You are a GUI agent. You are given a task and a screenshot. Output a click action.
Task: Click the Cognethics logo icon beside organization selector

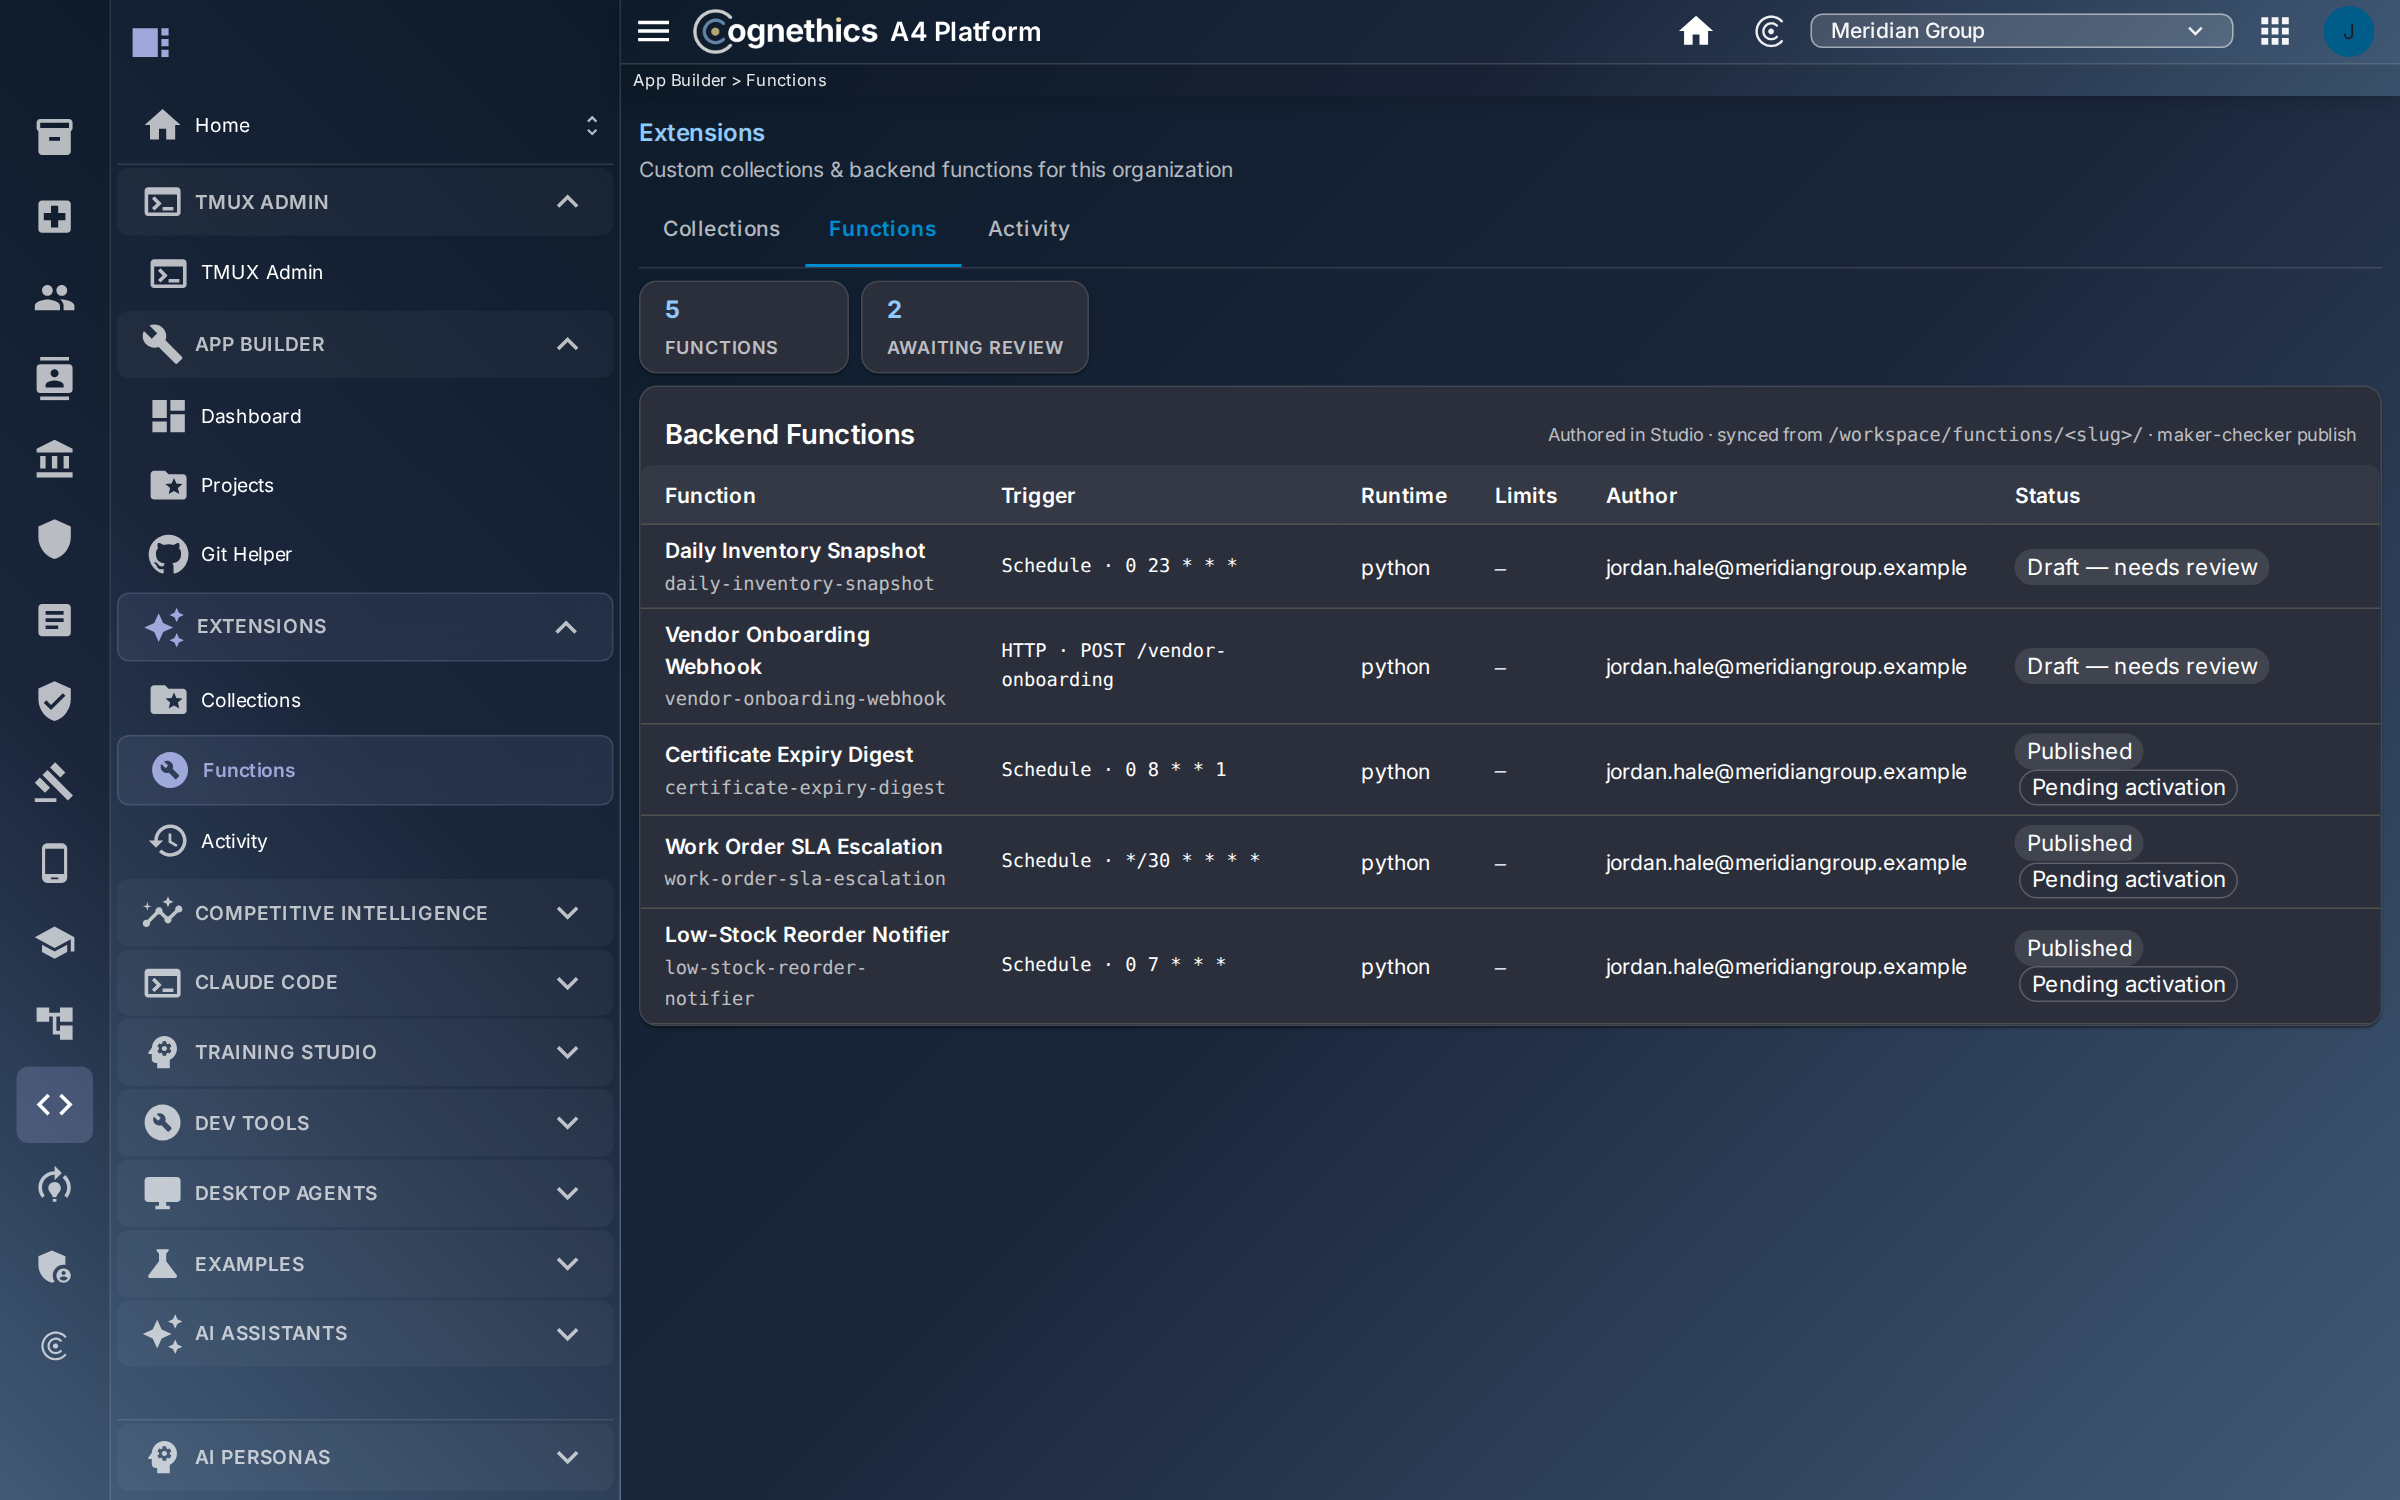tap(1769, 31)
